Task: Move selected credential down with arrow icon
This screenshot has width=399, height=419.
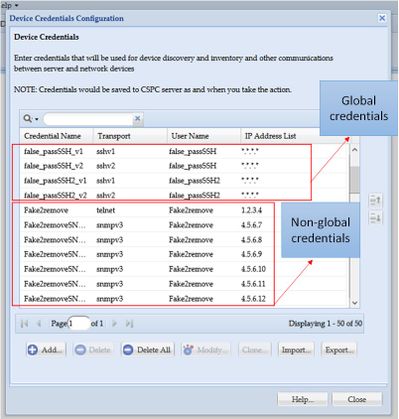Action: point(376,218)
